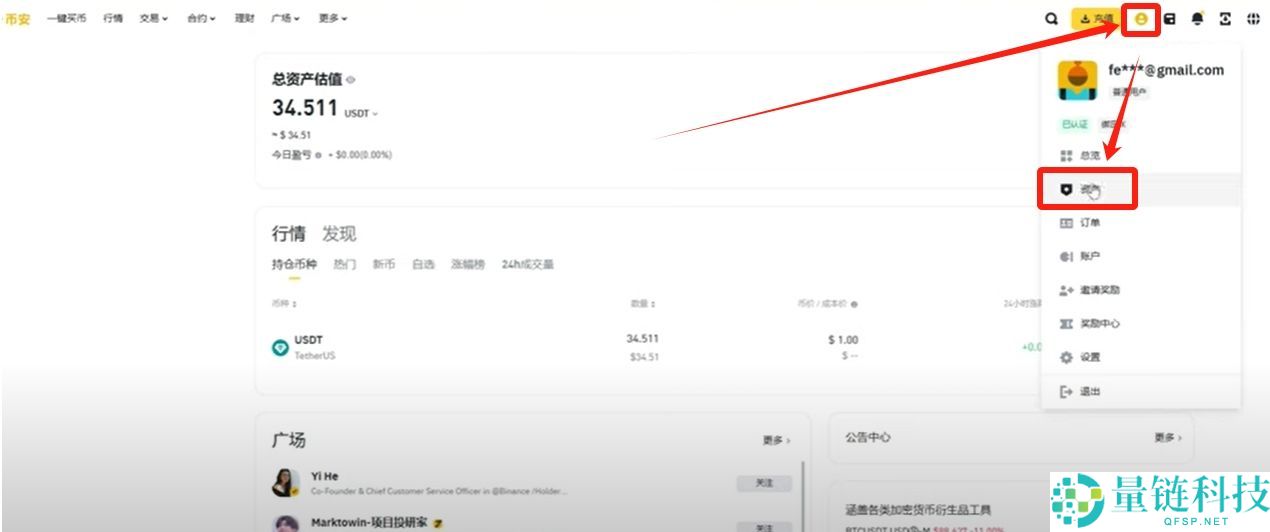Click the 涵盖各类加密货币衍生品工具 announcement

(918, 510)
